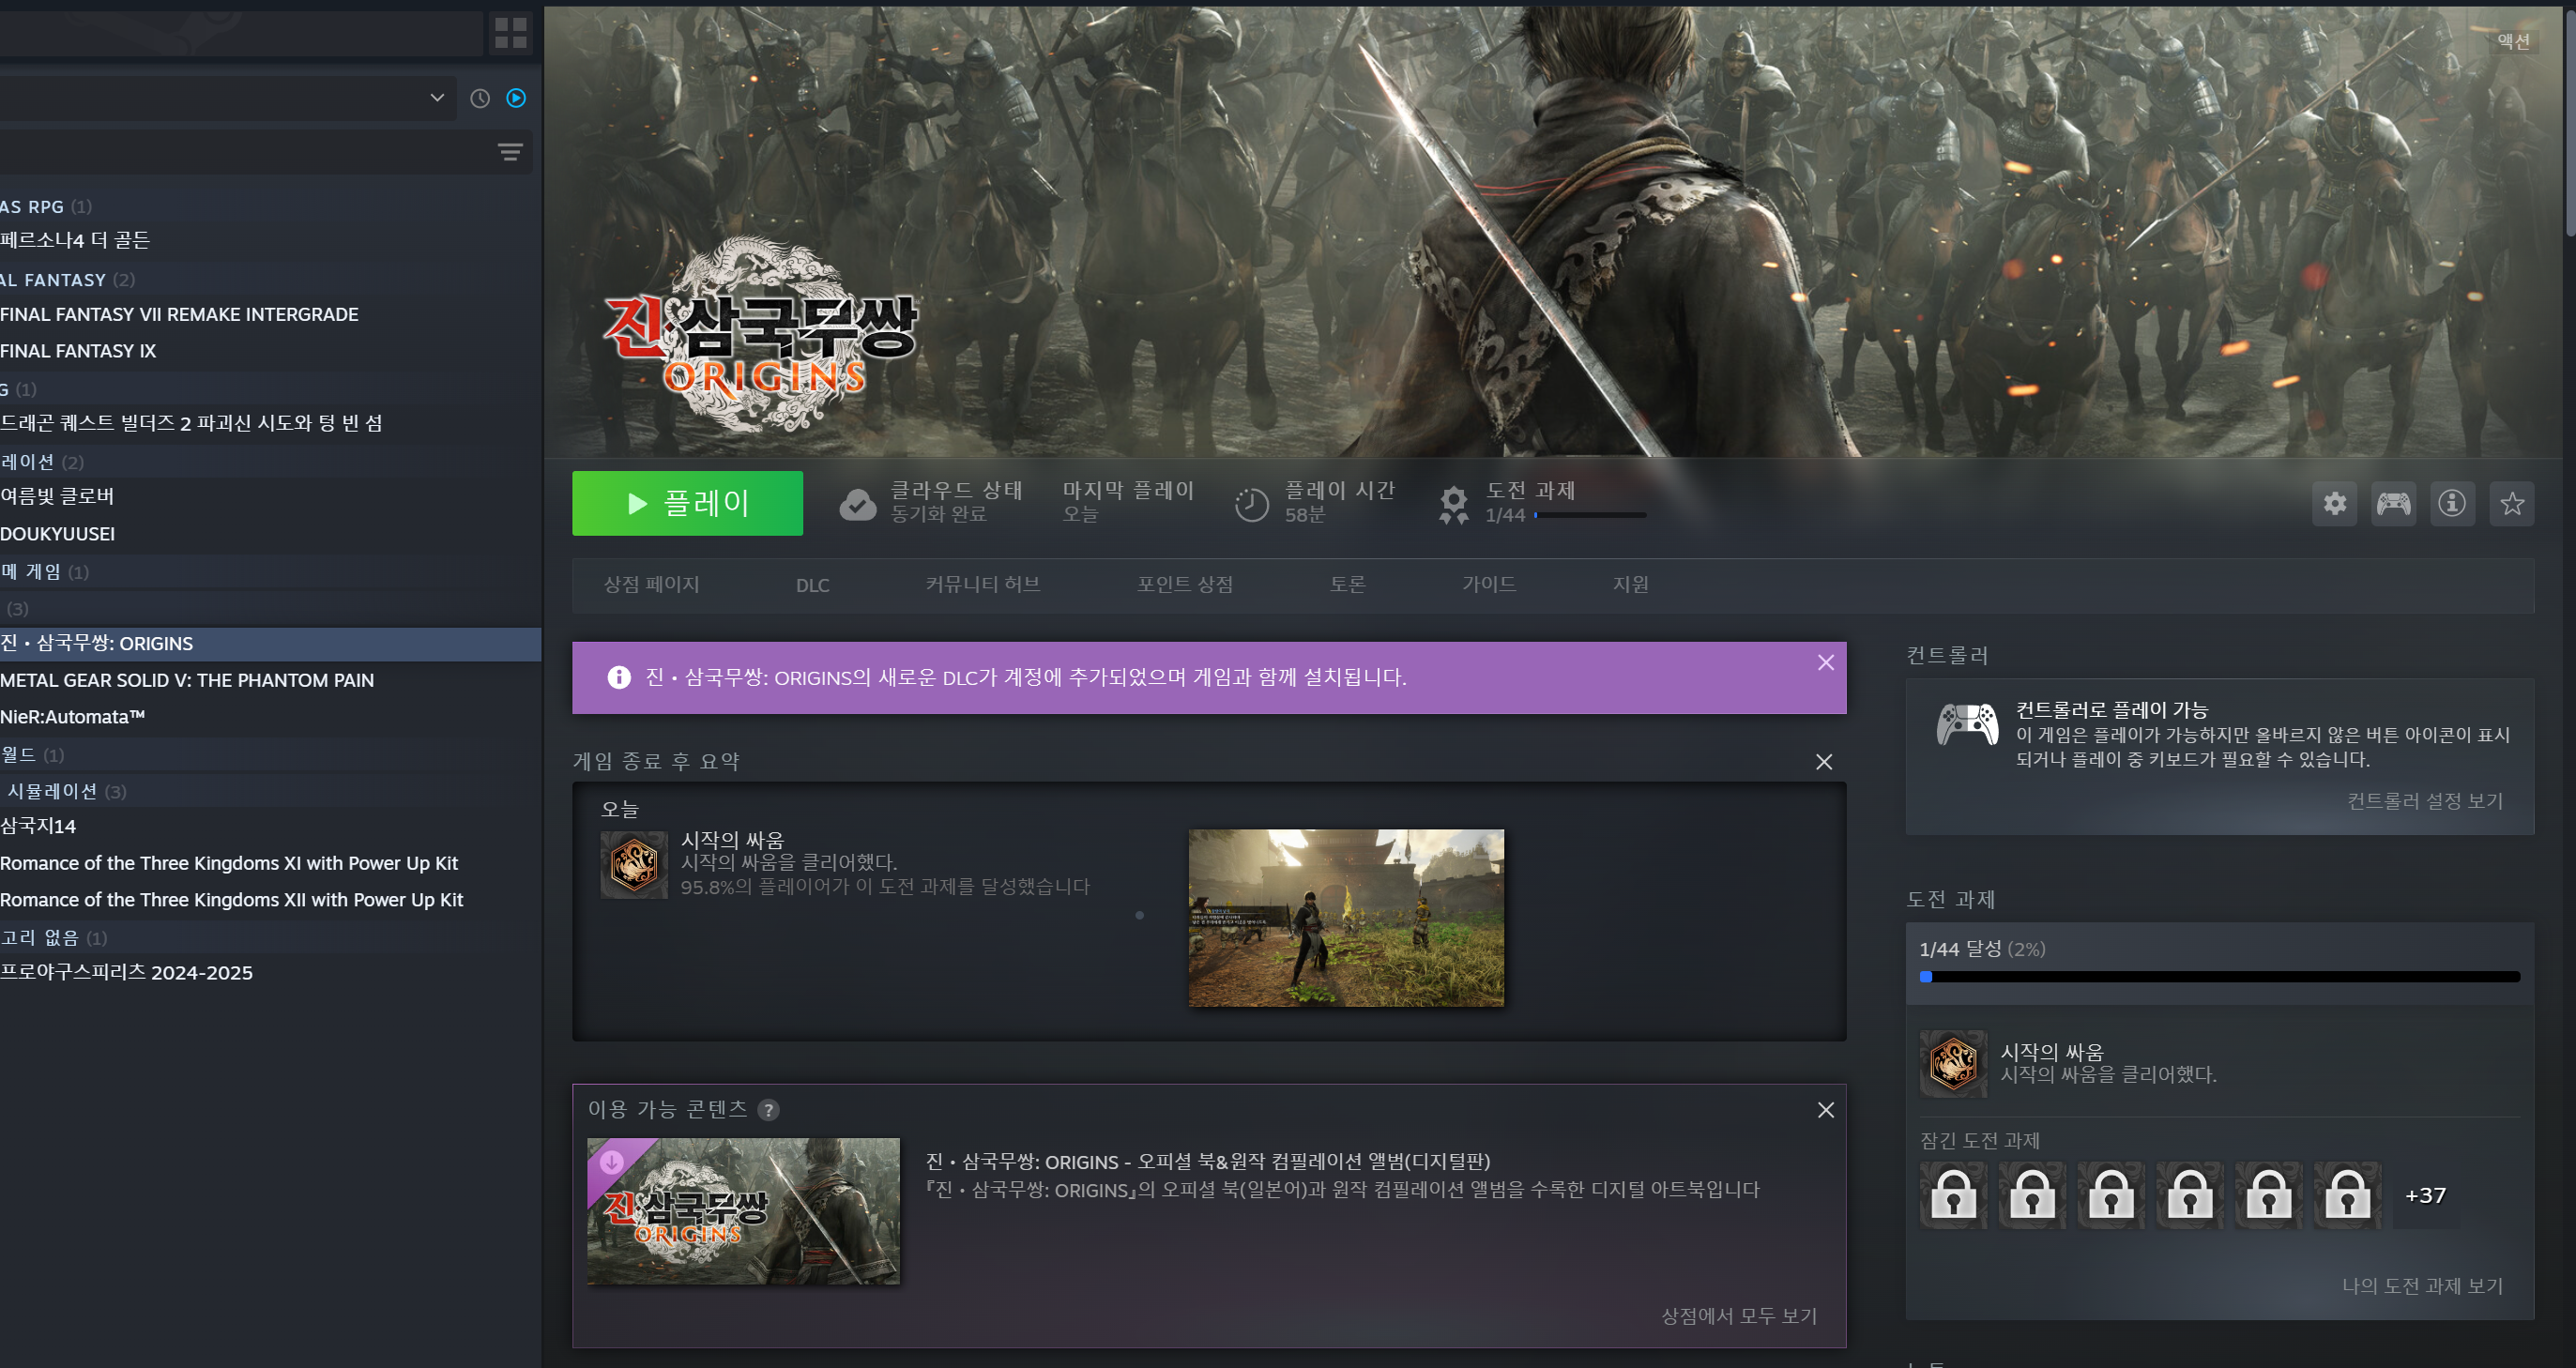Image resolution: width=2576 pixels, height=1368 pixels.
Task: Open the 포인트 상점 tab
Action: point(1185,584)
